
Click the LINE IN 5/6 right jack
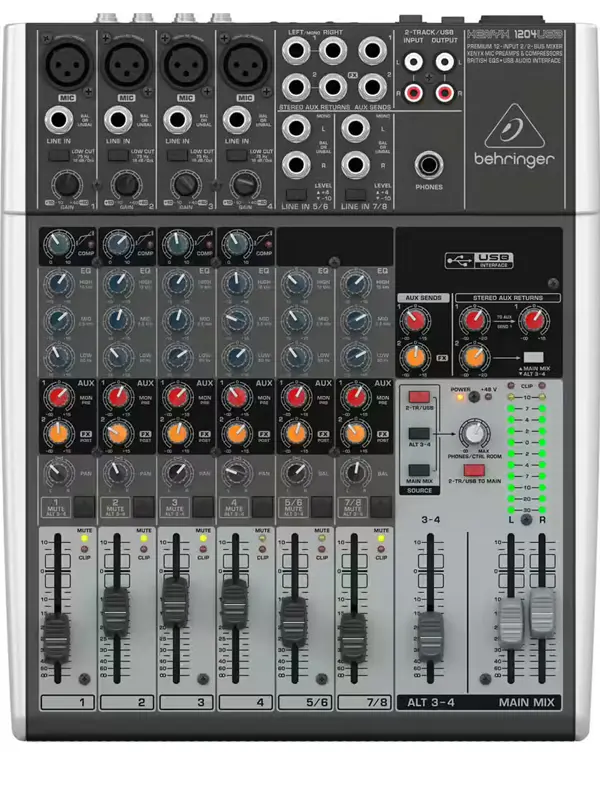(296, 165)
